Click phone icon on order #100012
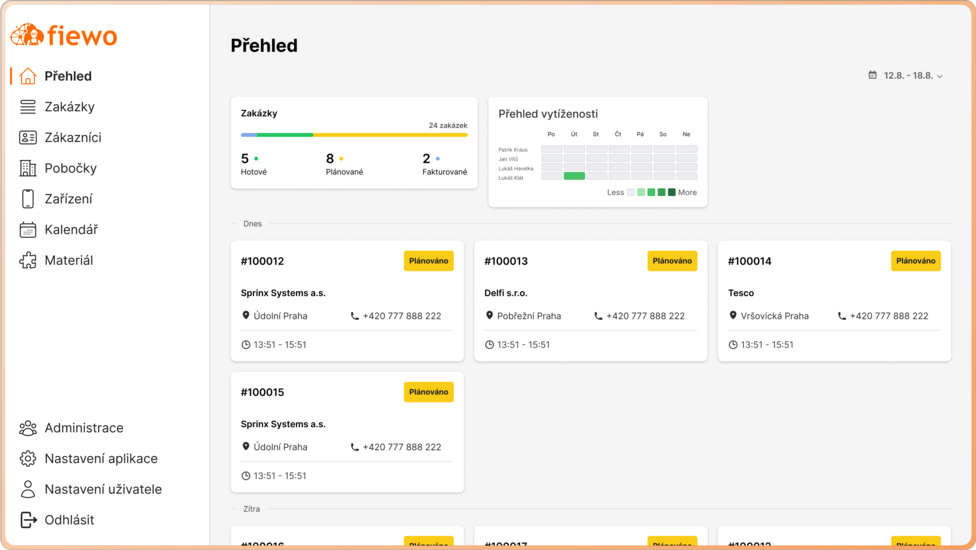The width and height of the screenshot is (976, 550). 355,316
